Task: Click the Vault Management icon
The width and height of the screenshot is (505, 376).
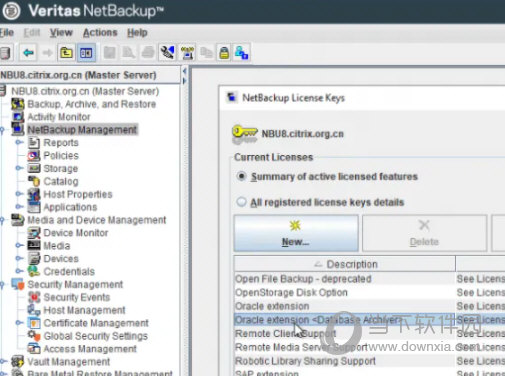Action: pos(18,362)
